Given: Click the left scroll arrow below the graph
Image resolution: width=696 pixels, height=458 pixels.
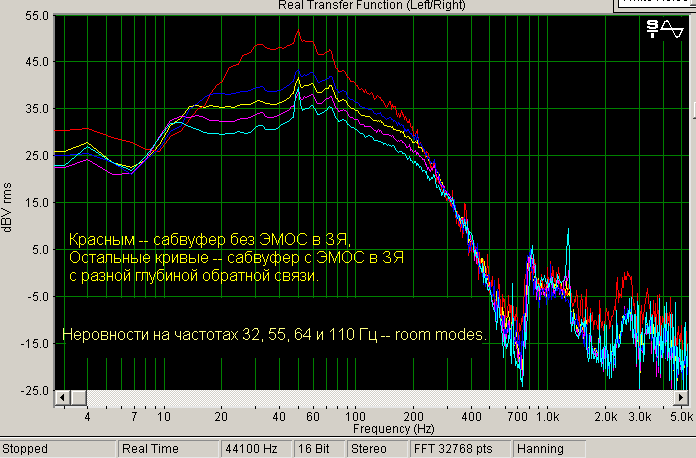Looking at the screenshot, I should pyautogui.click(x=63, y=398).
